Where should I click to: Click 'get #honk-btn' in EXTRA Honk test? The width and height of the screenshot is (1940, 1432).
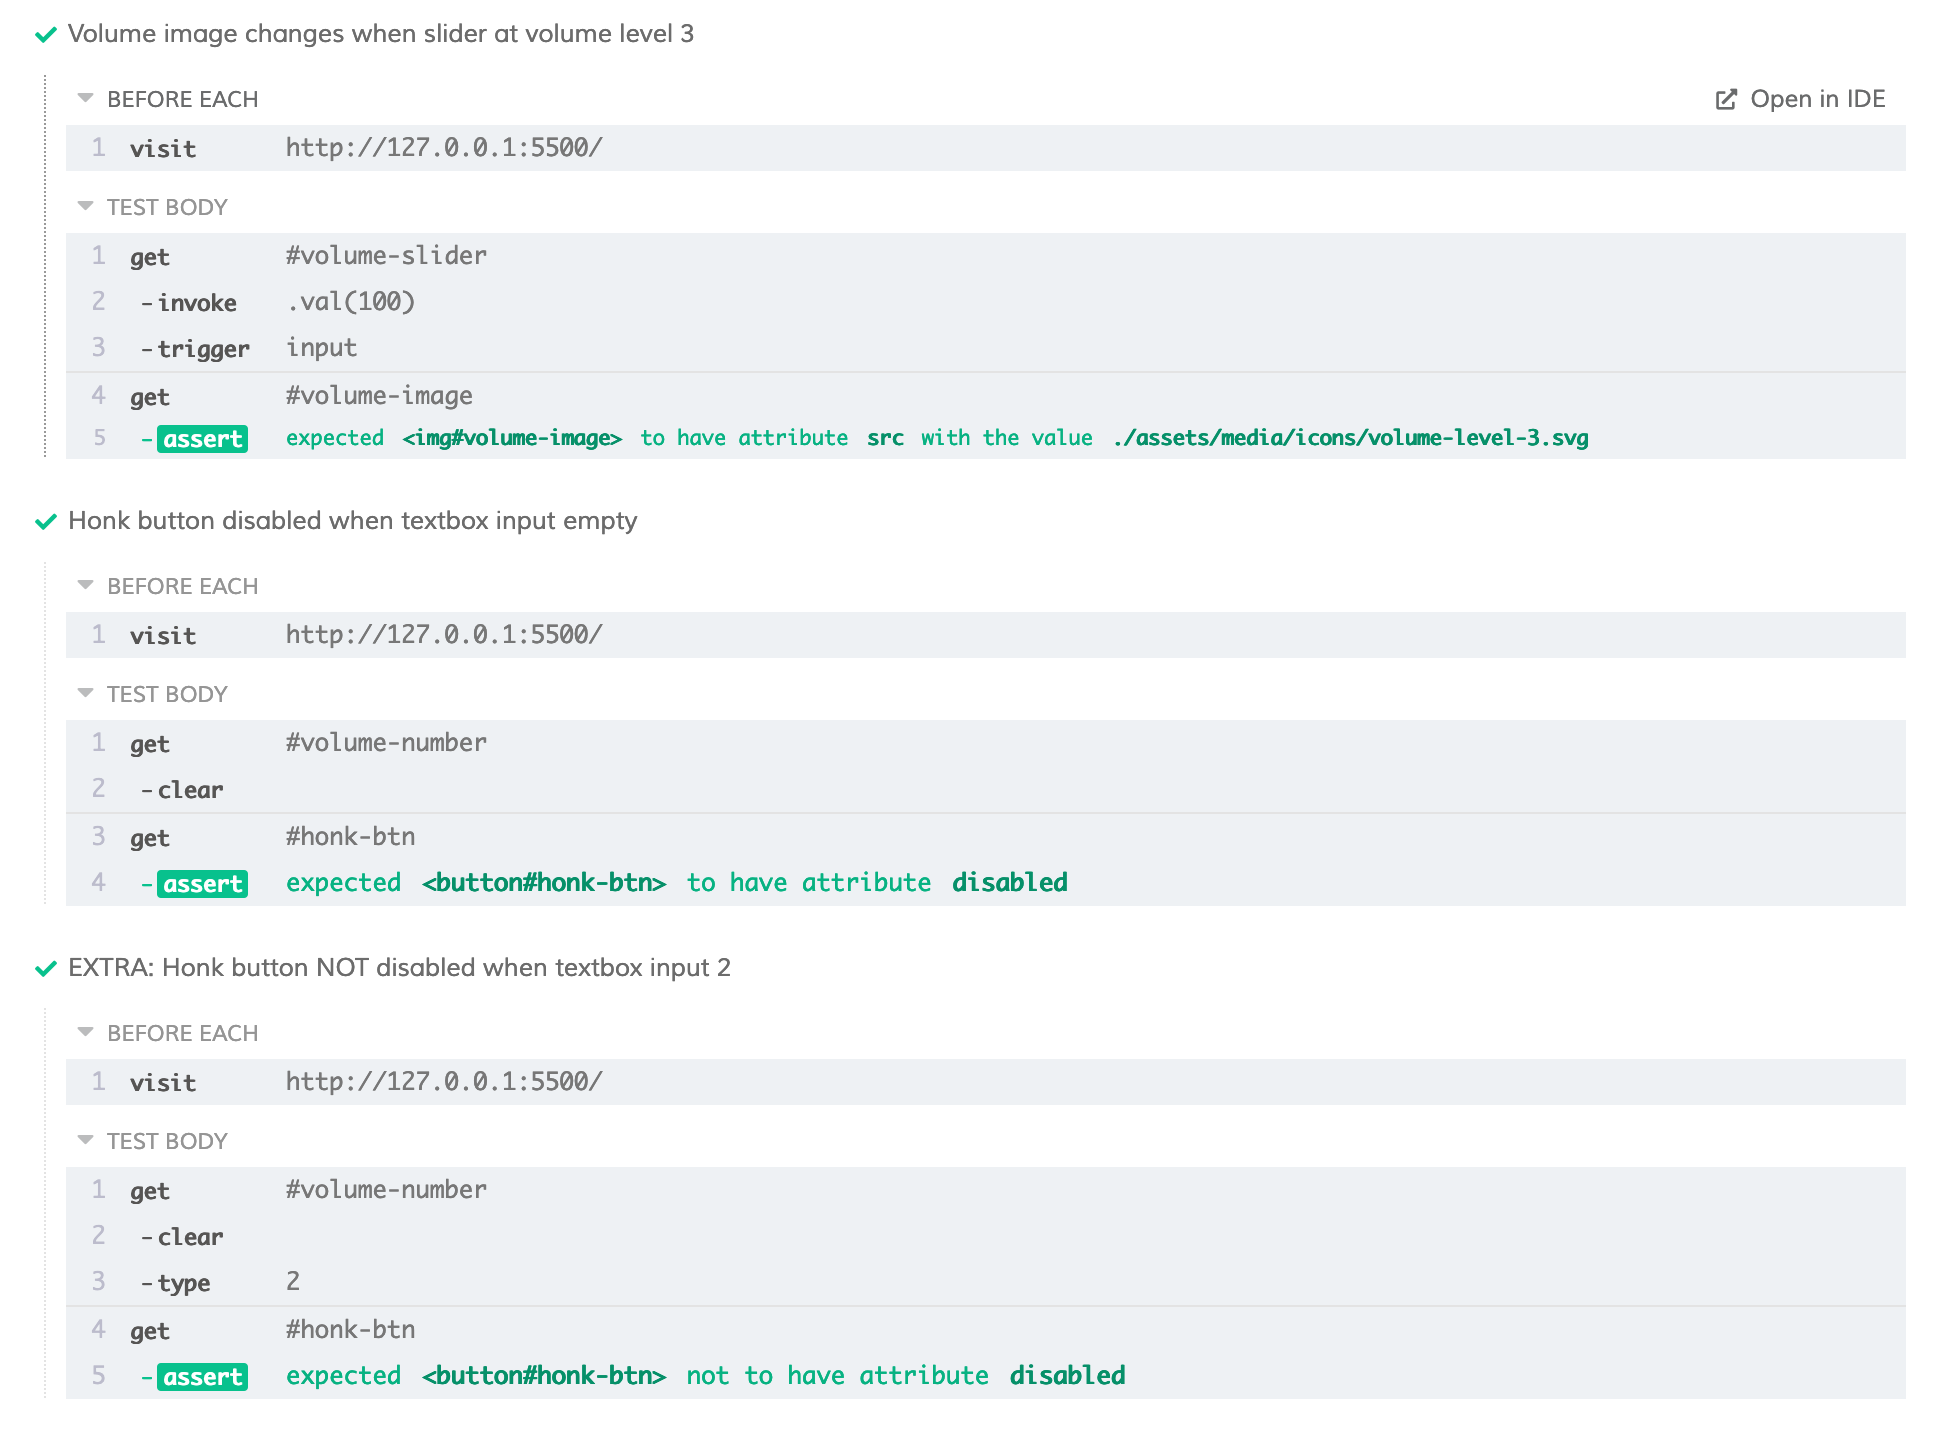(986, 1330)
